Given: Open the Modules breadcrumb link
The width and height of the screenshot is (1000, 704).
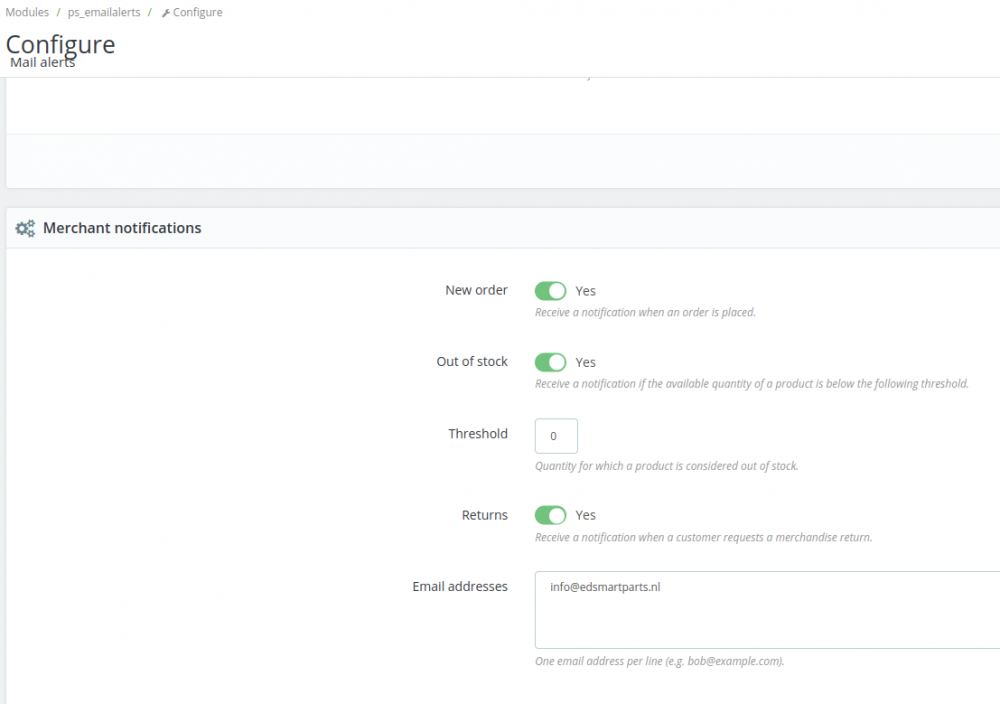Looking at the screenshot, I should click(27, 13).
